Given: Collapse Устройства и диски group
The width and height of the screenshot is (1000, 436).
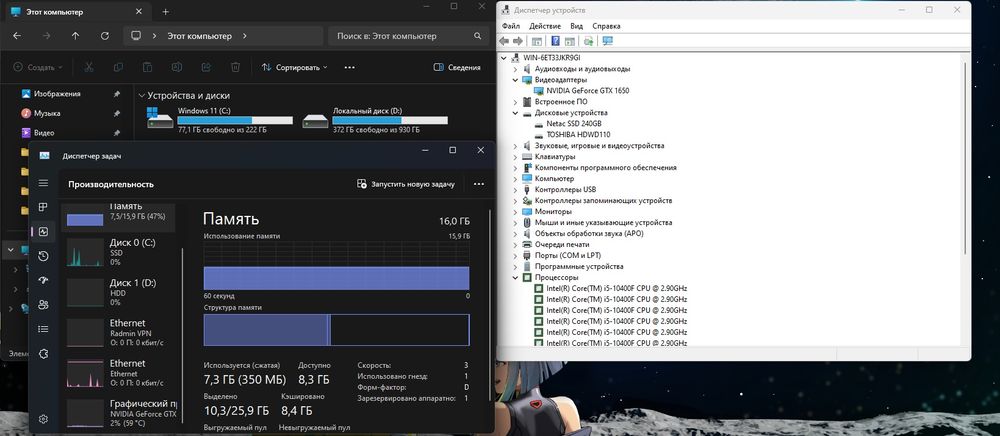Looking at the screenshot, I should [x=142, y=96].
